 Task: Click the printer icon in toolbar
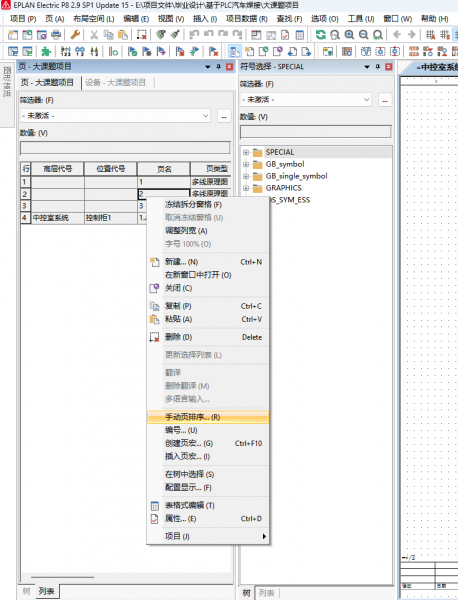56,35
